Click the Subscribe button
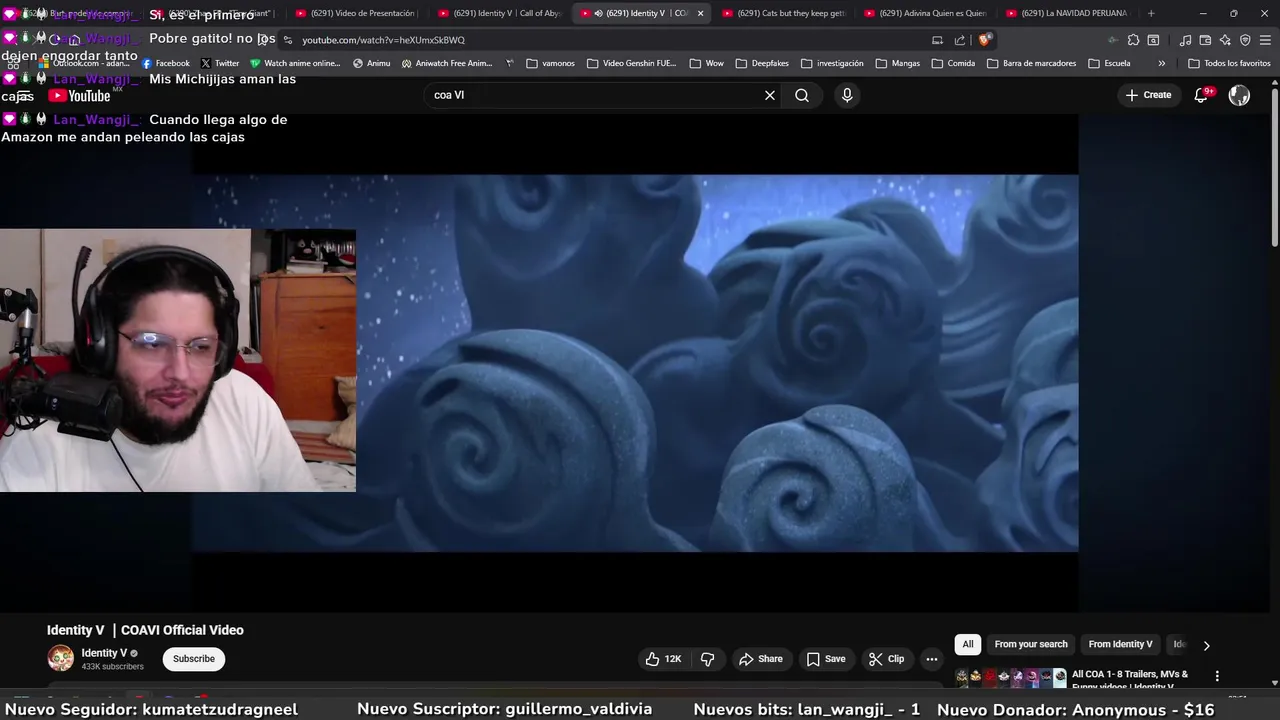 point(194,659)
